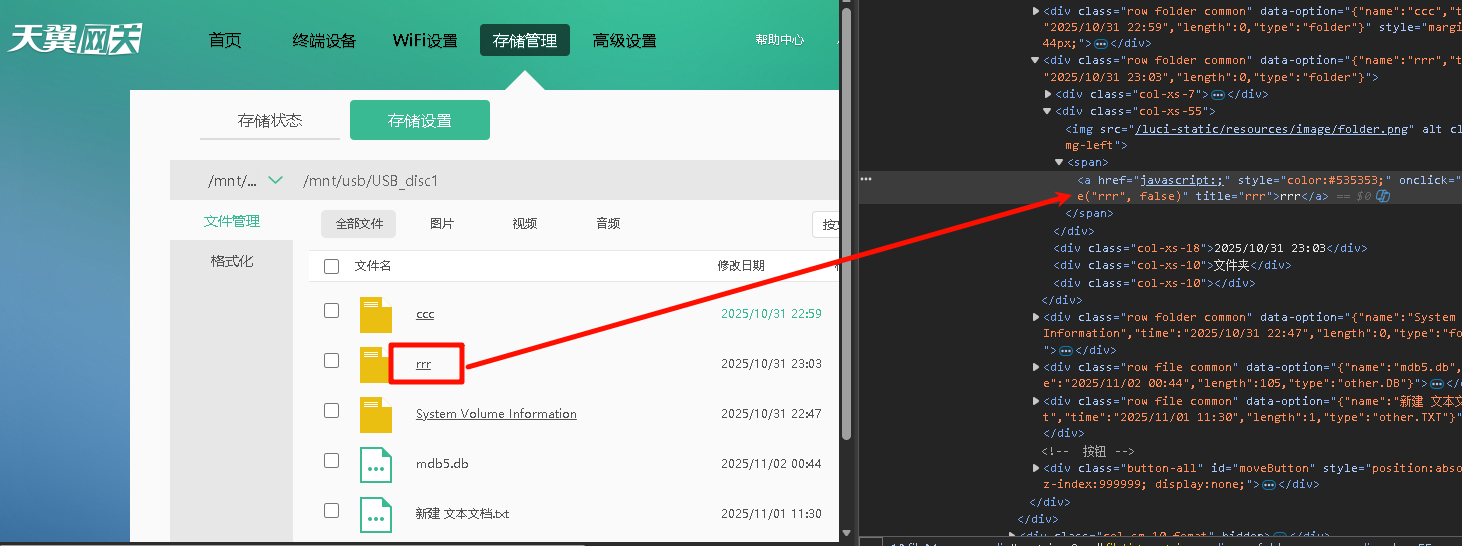
Task: Select the 存储设置 sub-tab
Action: (x=420, y=120)
